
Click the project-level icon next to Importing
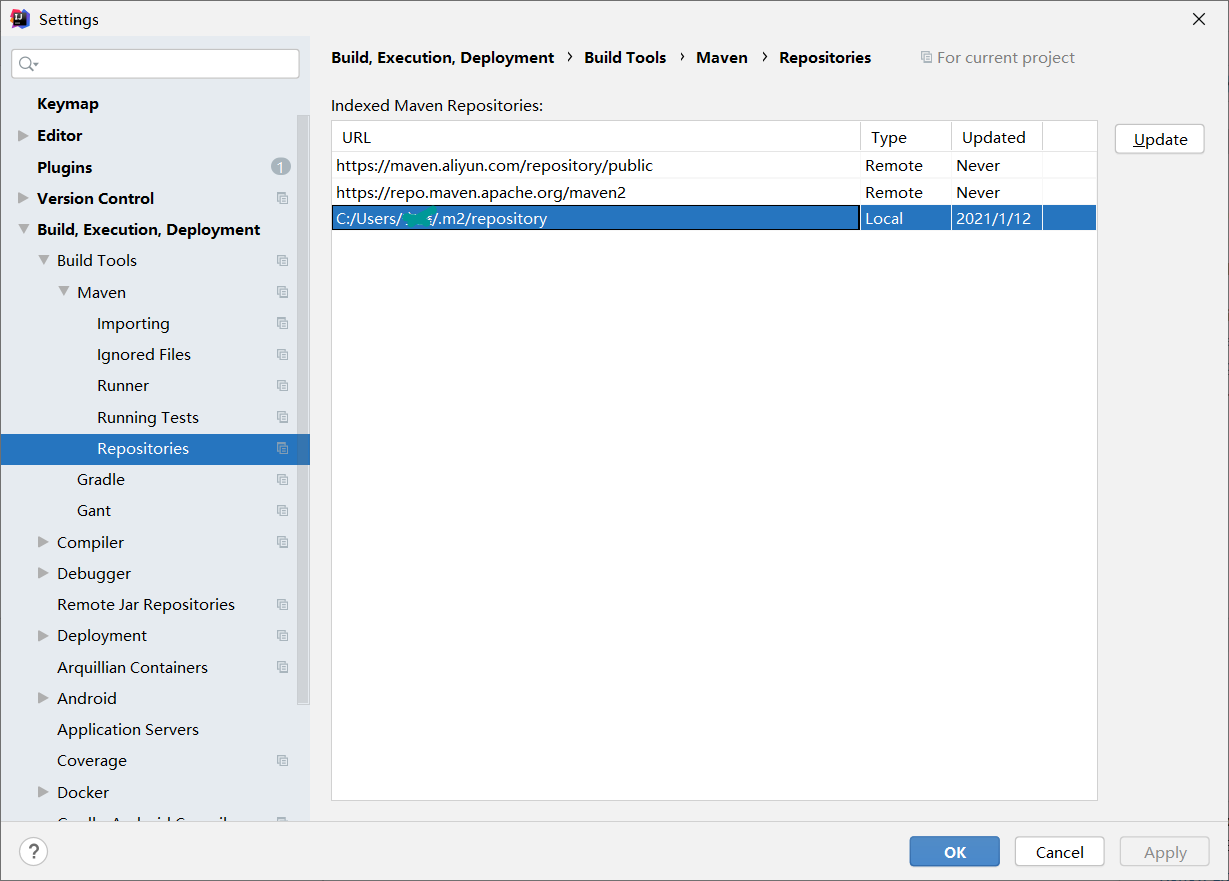282,323
